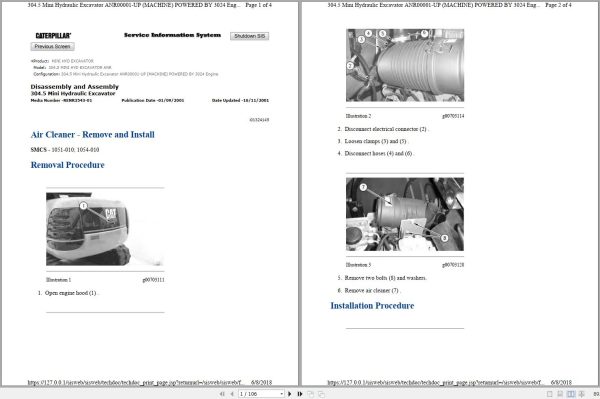600x399 pixels.
Task: Go to the first page
Action: [222, 394]
